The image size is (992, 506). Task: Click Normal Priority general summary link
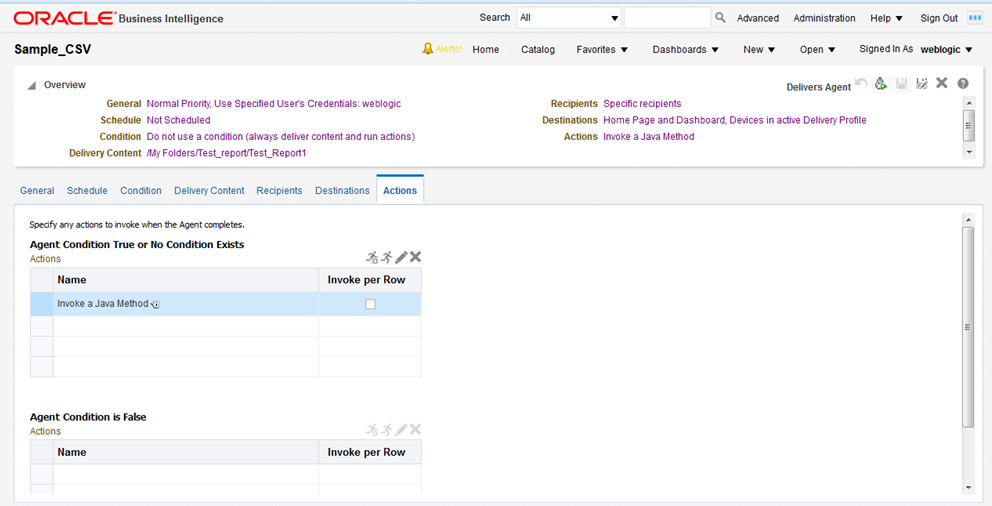[x=274, y=104]
